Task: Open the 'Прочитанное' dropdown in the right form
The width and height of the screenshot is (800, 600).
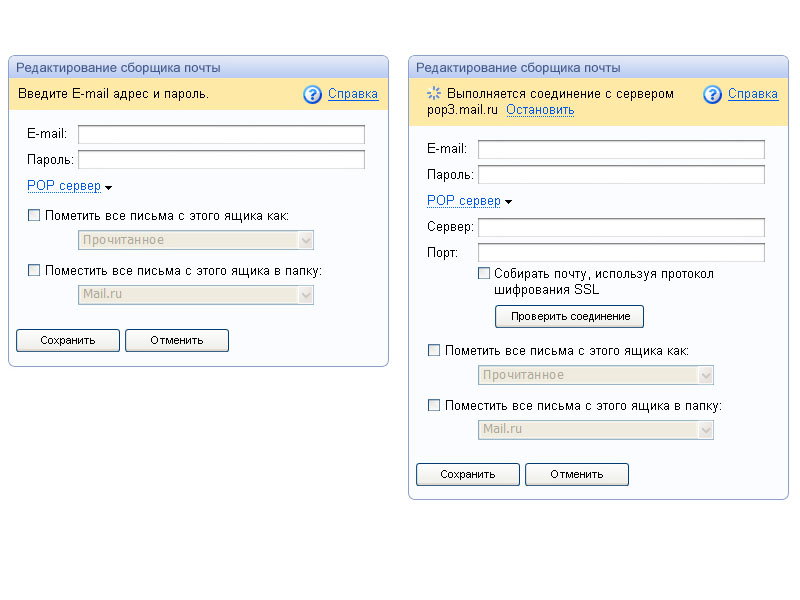Action: coord(596,375)
